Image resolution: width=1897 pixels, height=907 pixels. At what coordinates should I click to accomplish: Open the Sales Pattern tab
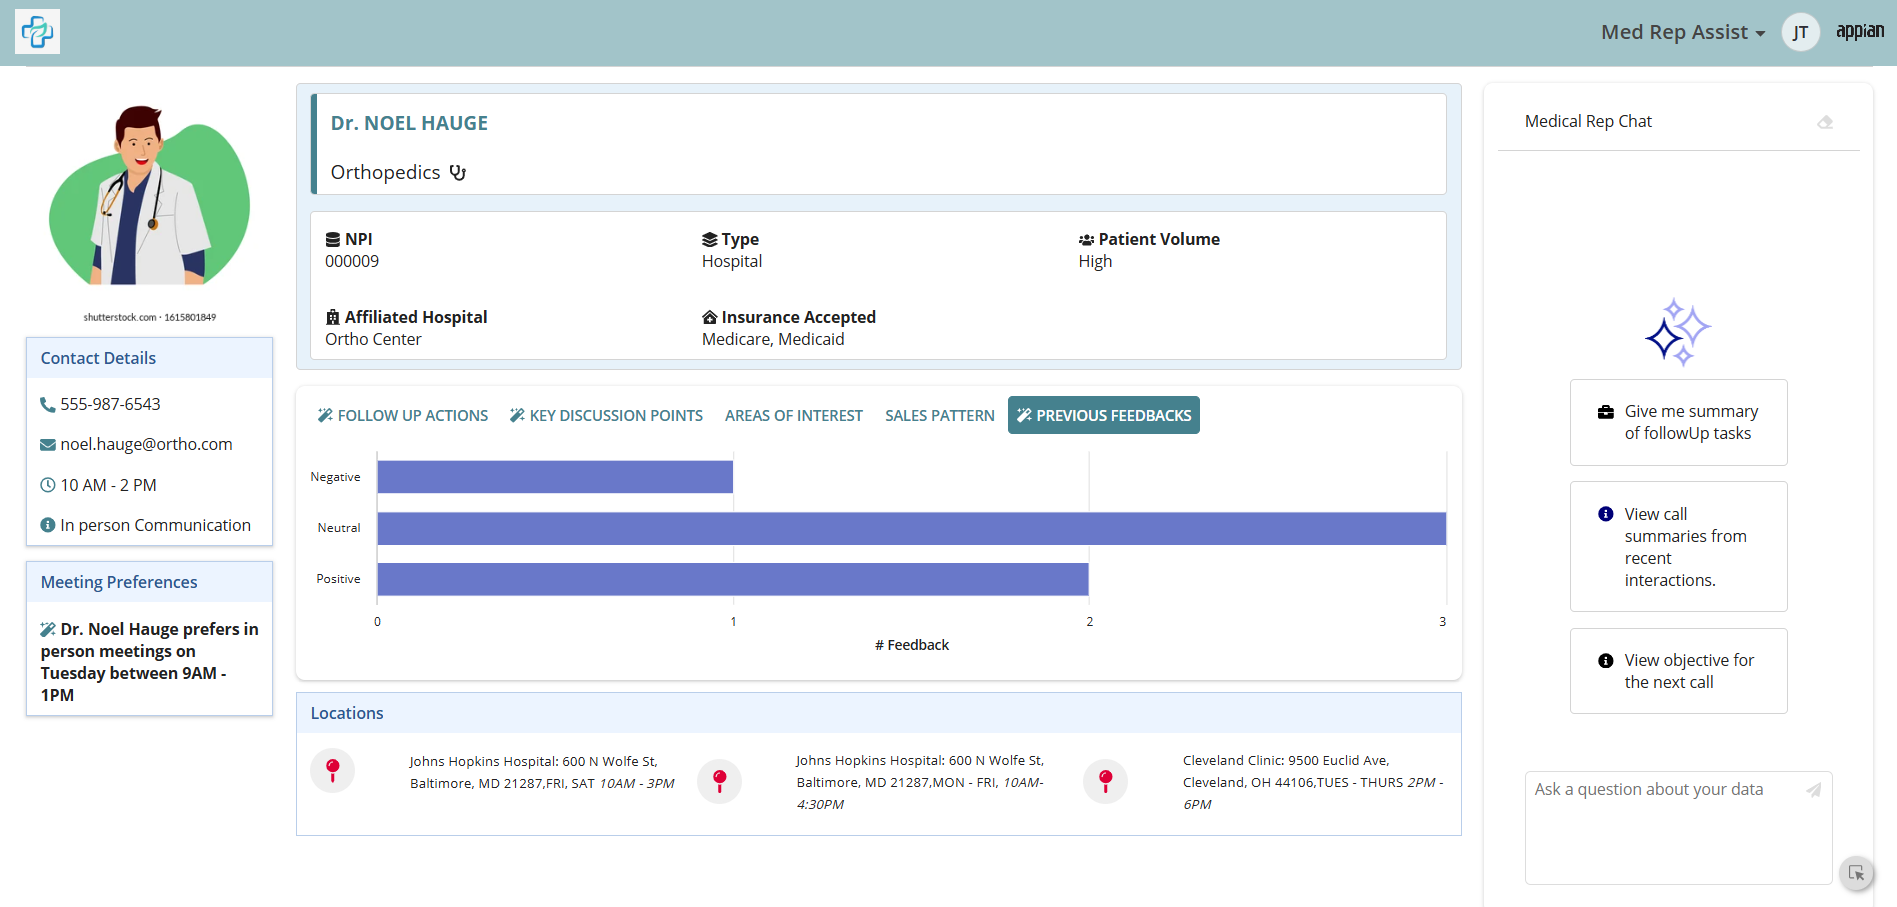pos(940,415)
